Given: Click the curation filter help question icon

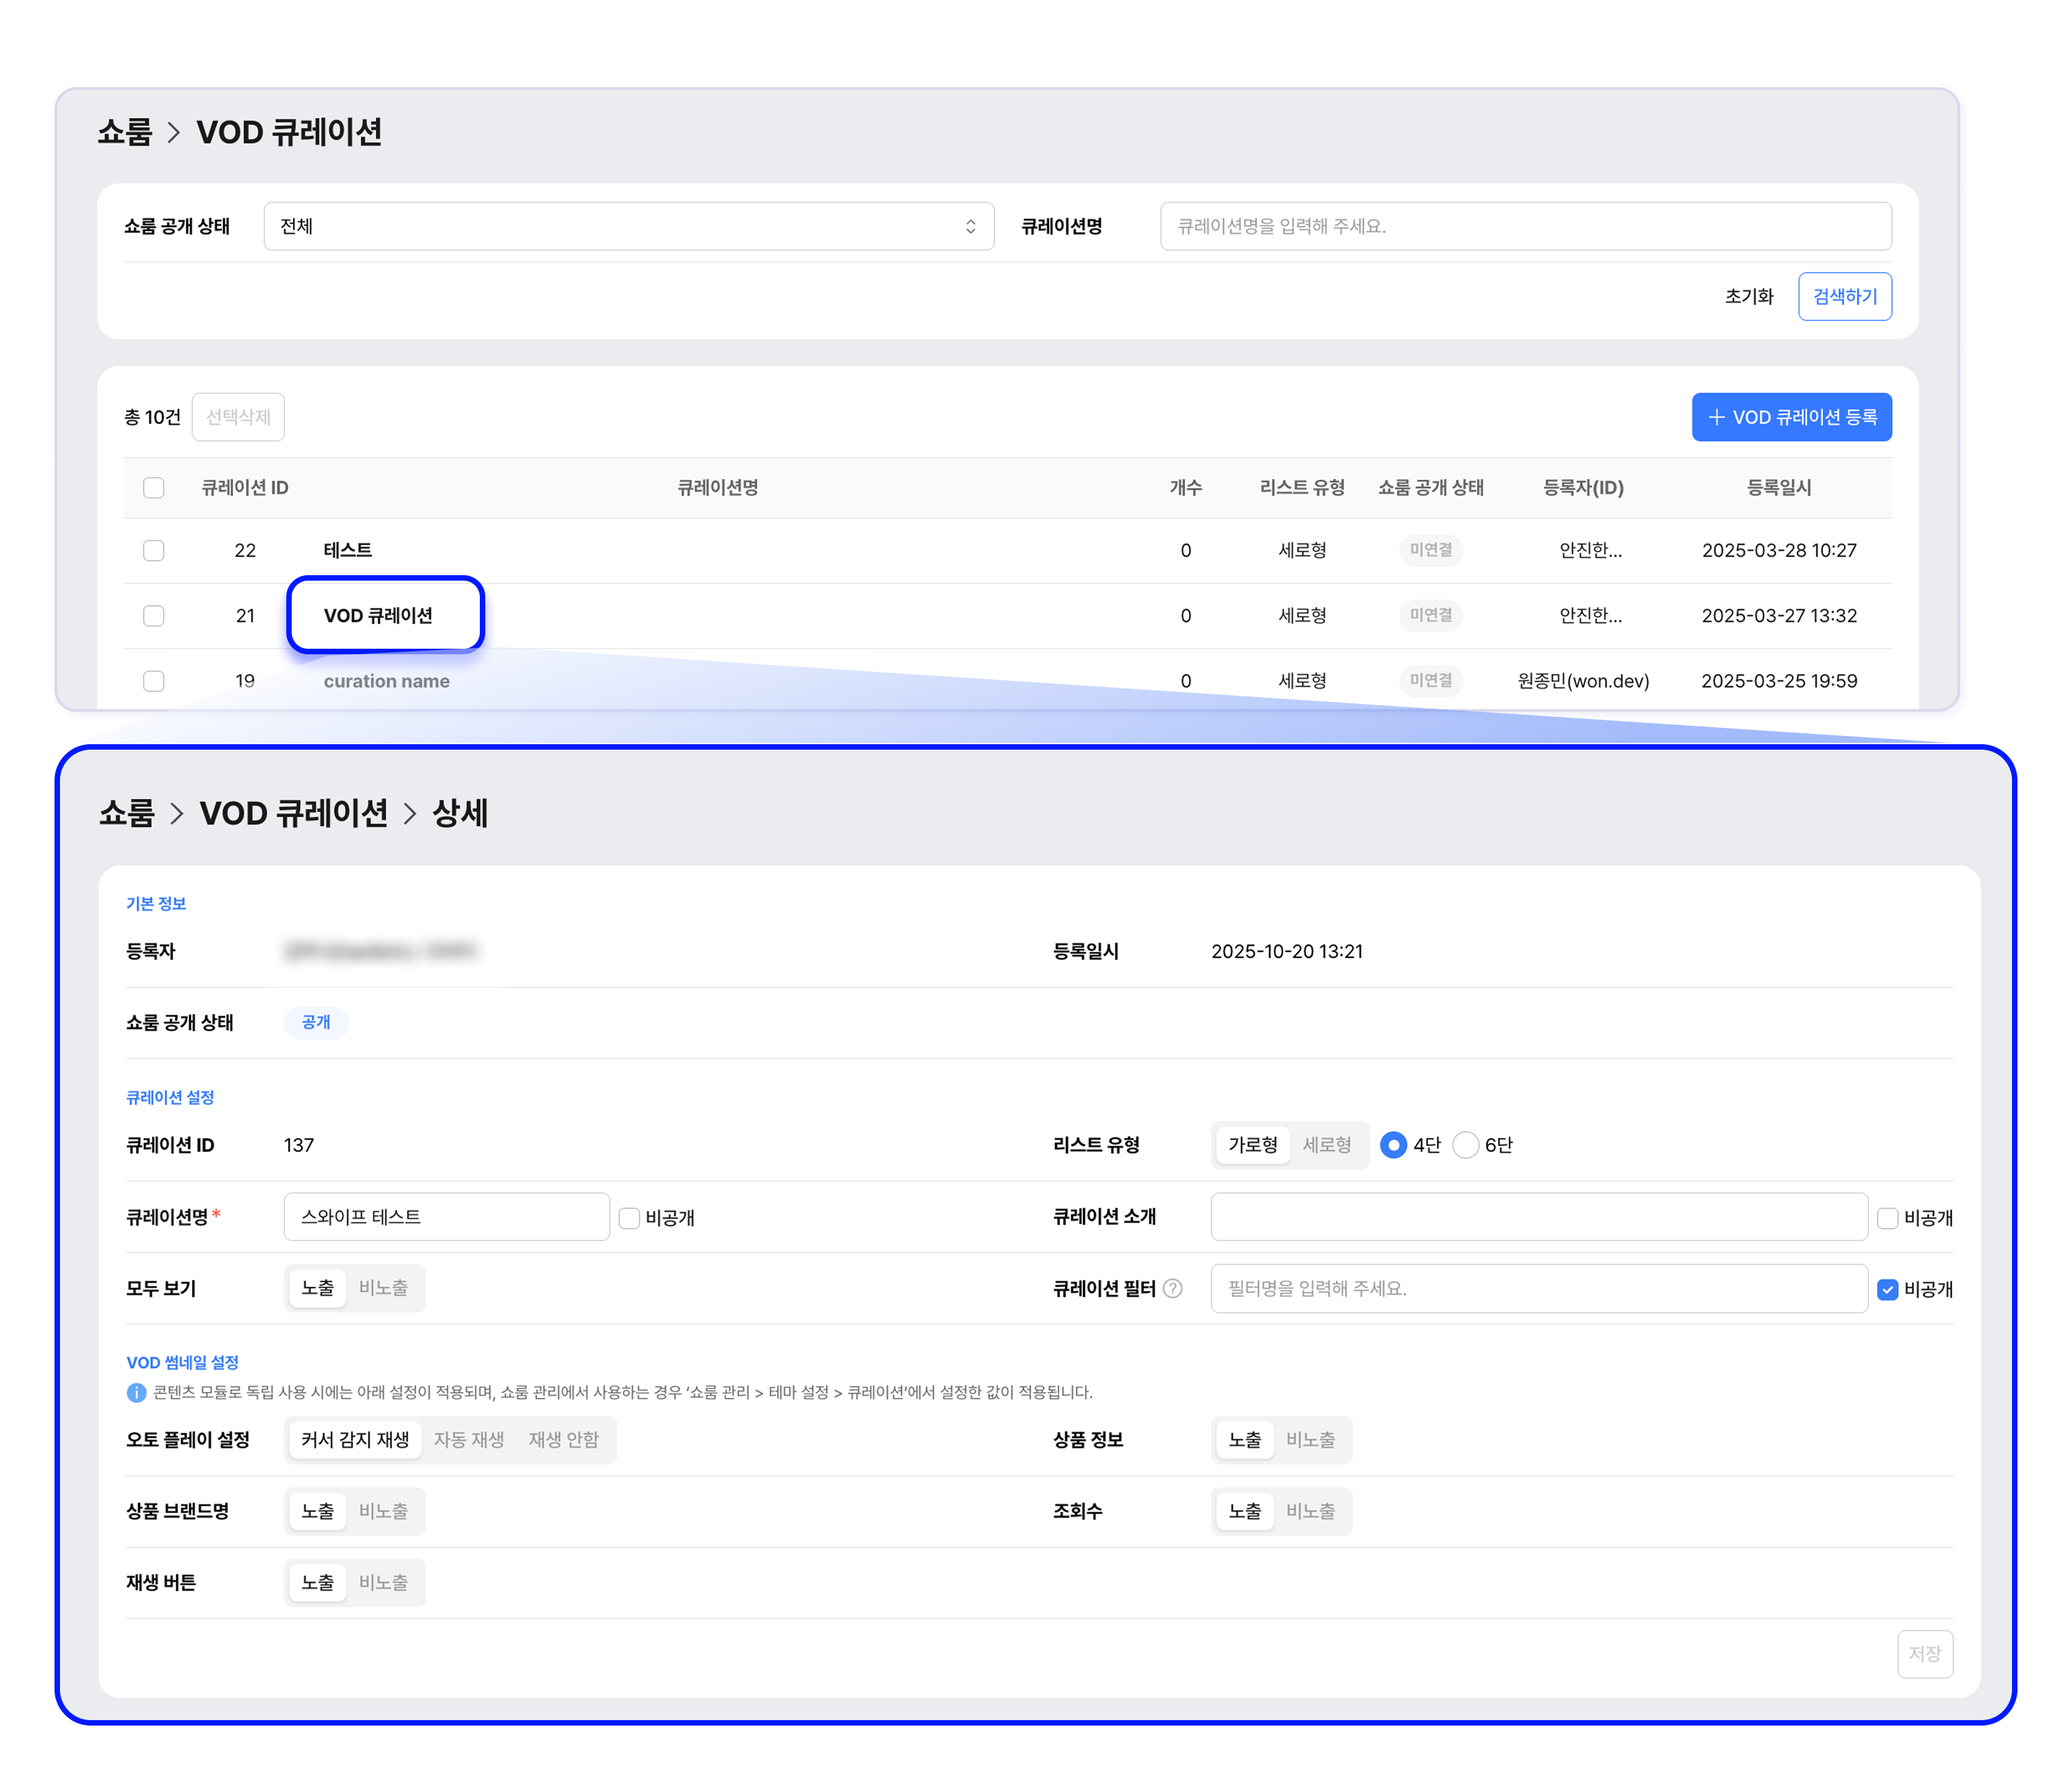Looking at the screenshot, I should tap(1172, 1289).
